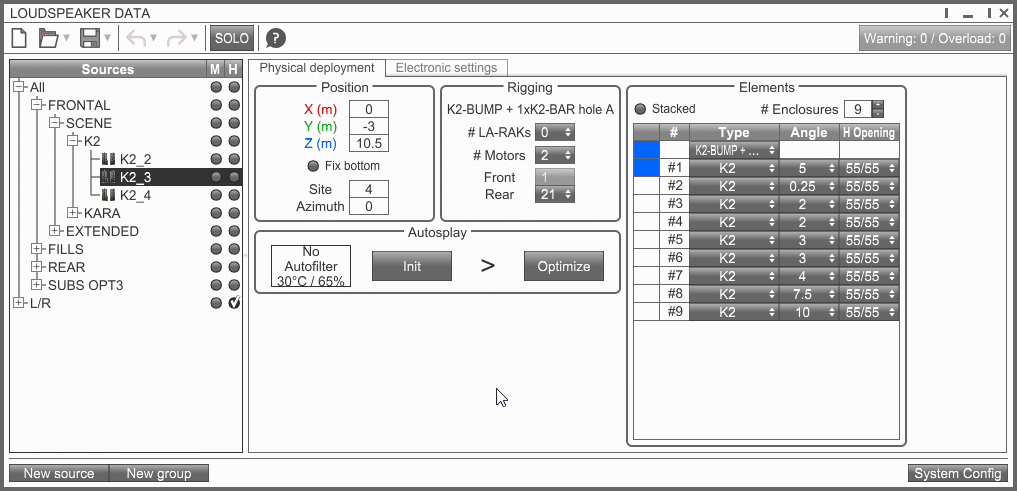
Task: Click the Azimuth input field
Action: (x=368, y=206)
